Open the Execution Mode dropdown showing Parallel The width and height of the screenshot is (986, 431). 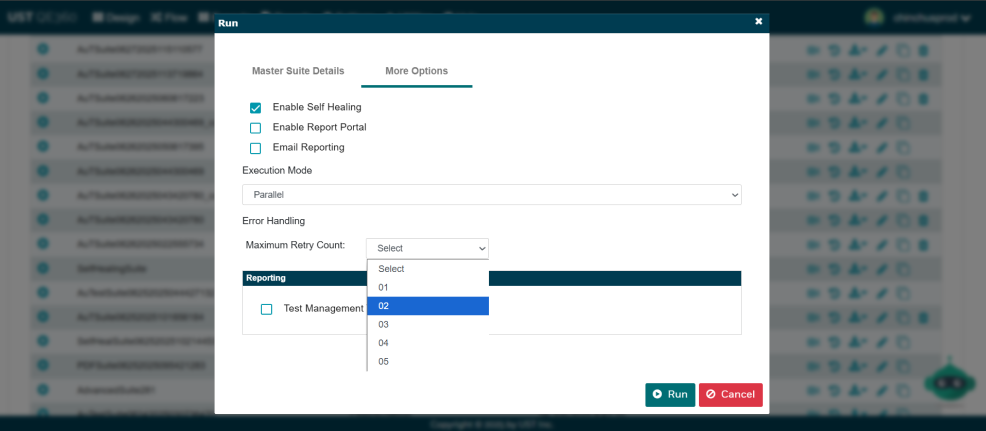[x=491, y=194]
